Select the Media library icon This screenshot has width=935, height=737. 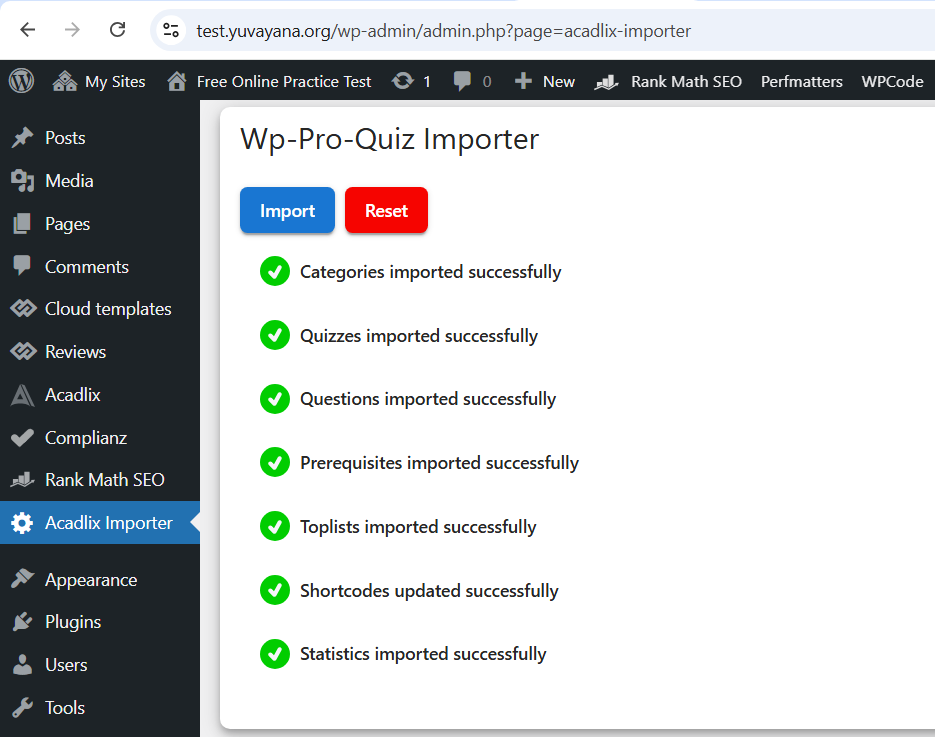25,180
